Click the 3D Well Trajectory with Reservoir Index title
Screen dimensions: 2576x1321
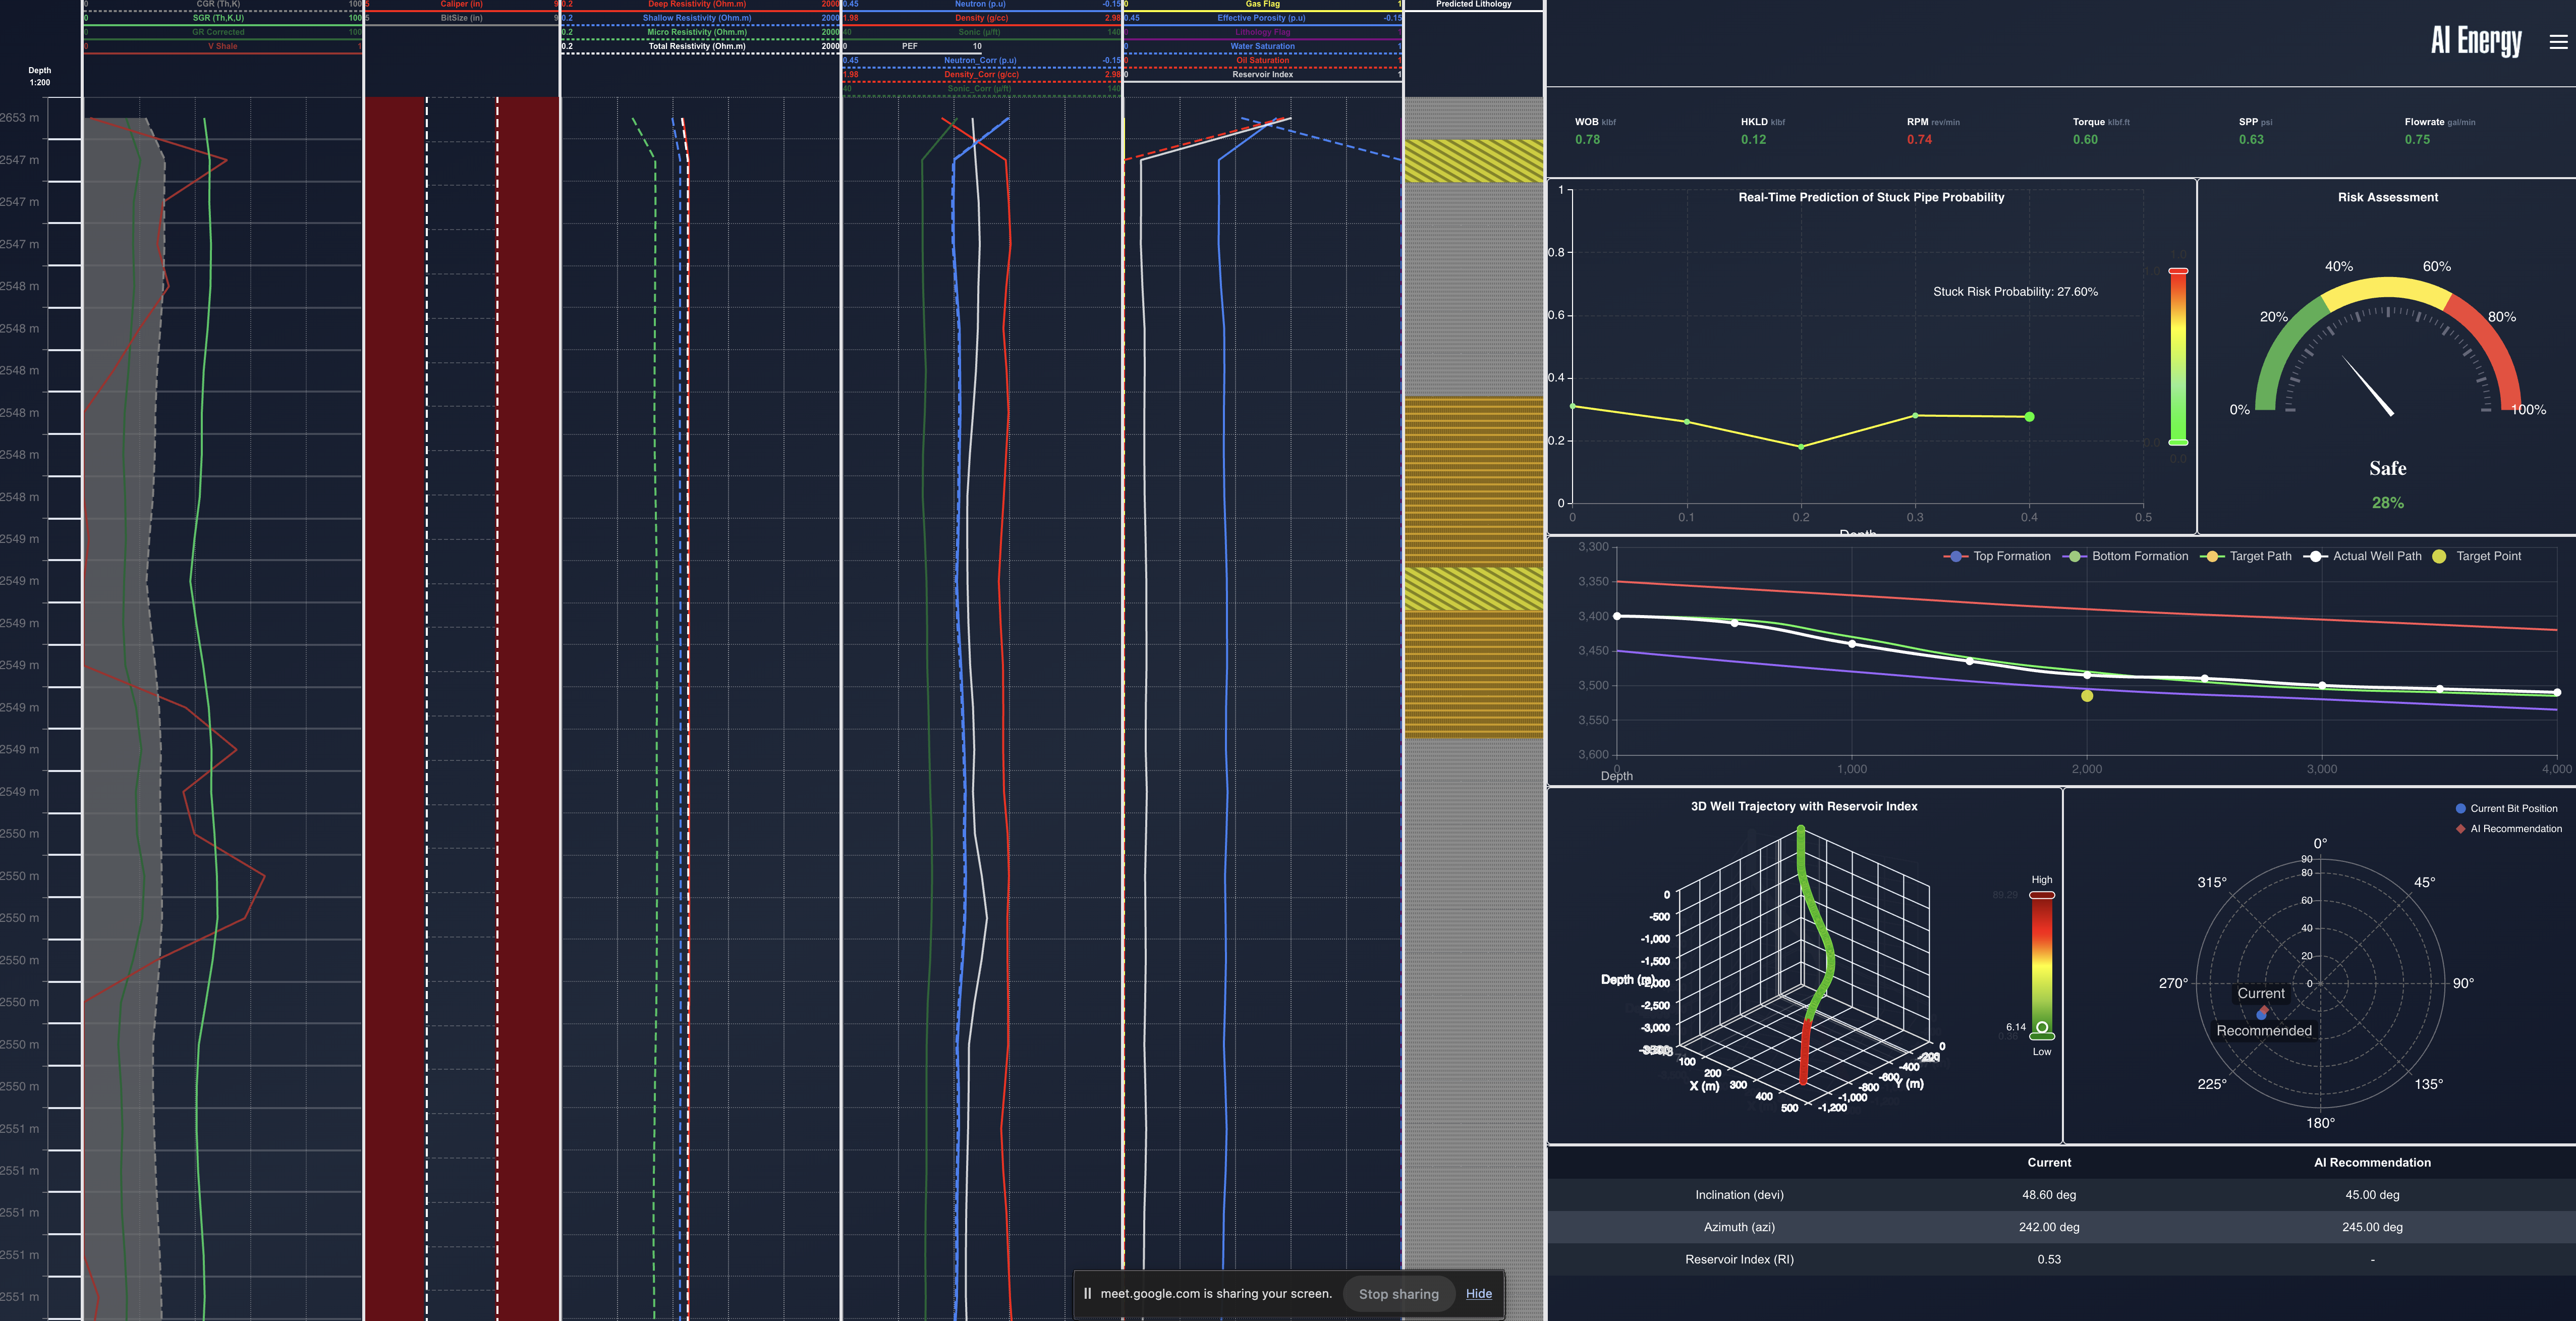pos(1803,806)
